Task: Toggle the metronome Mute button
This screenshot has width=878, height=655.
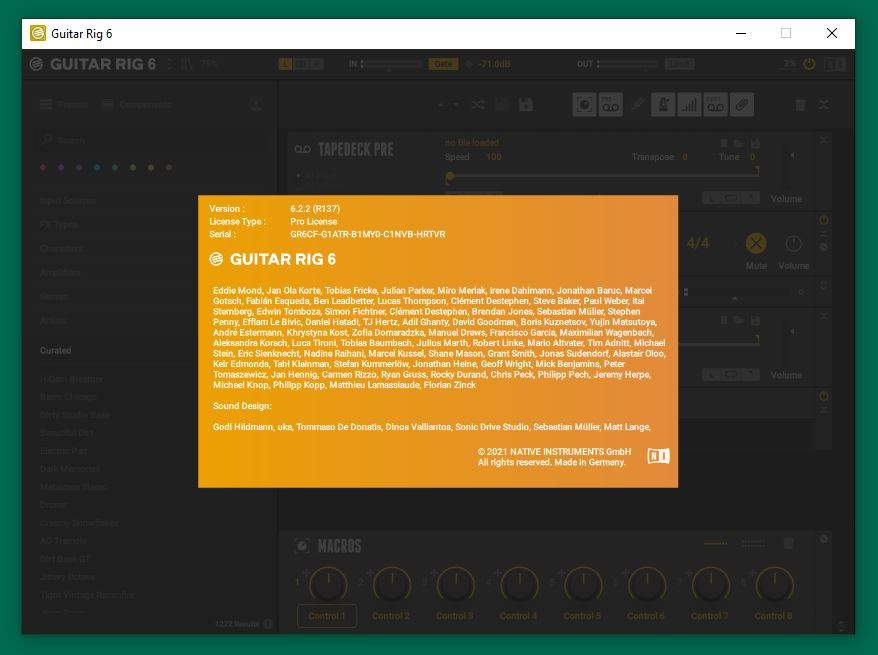Action: point(756,244)
